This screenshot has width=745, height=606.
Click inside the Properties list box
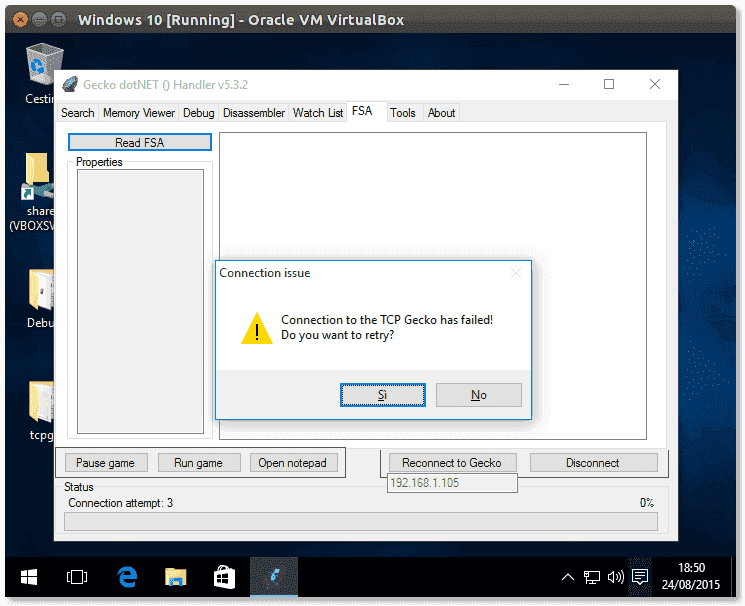click(140, 301)
